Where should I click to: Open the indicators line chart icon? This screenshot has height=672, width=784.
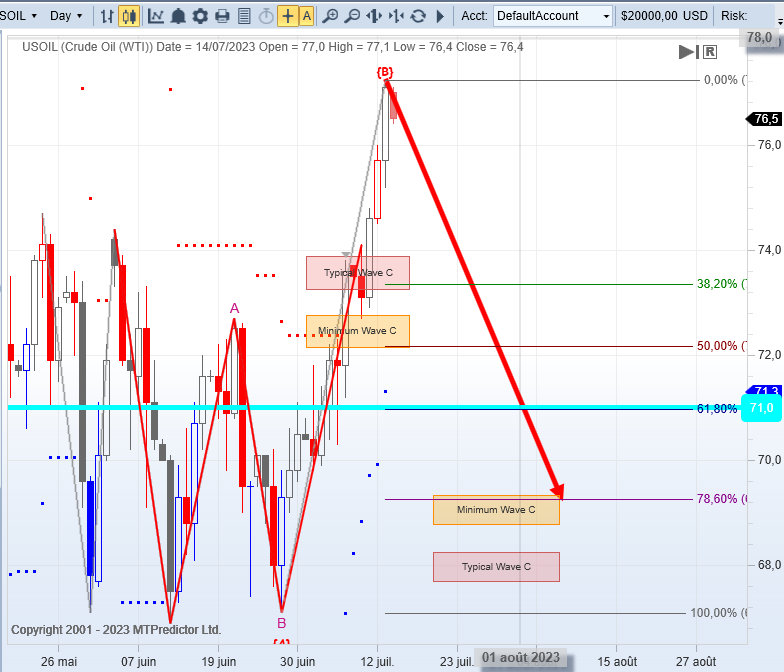point(156,16)
